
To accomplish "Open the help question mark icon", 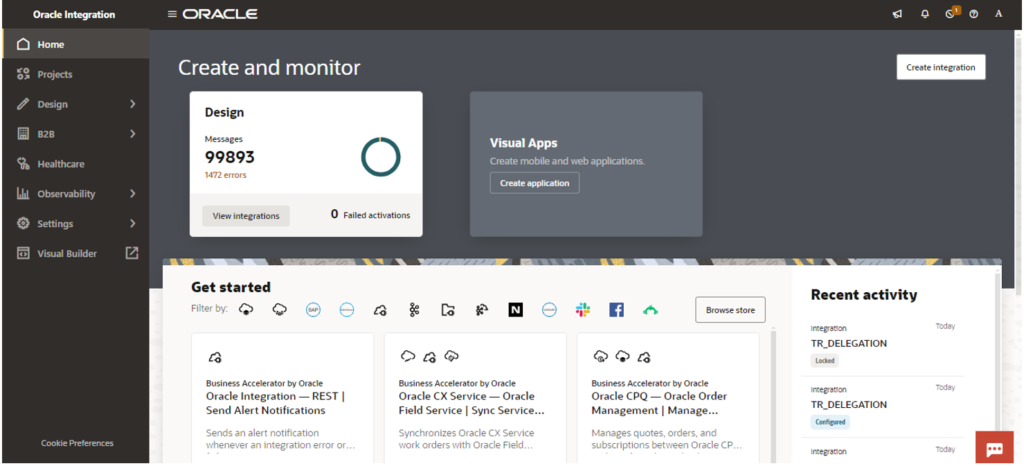I will 973,14.
